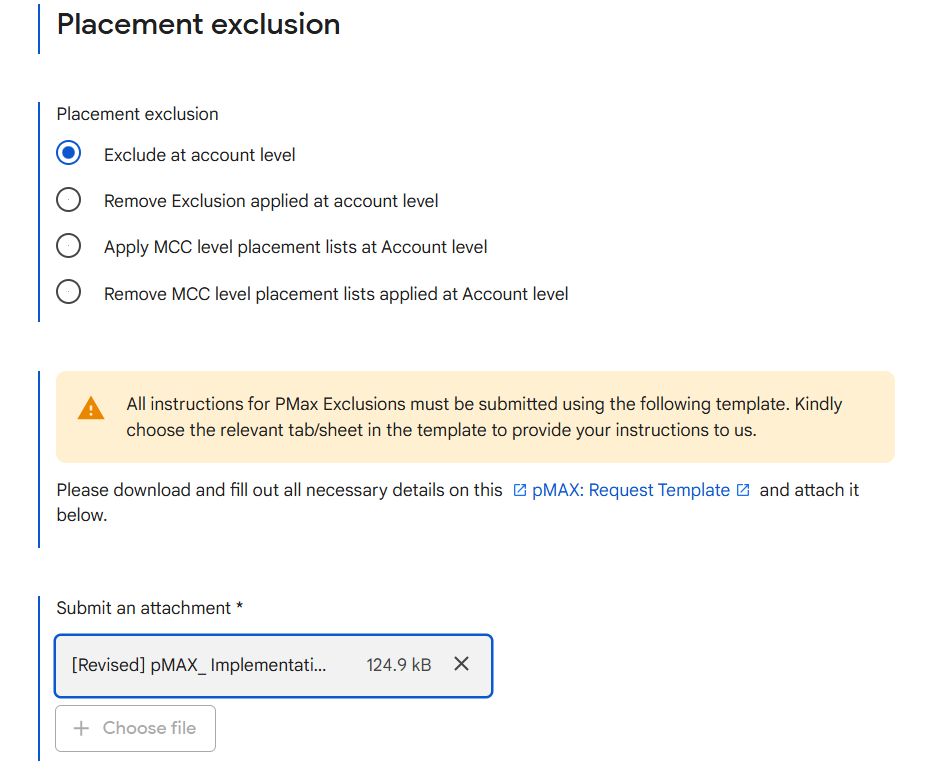Screen dimensions: 937x773
Task: Click the 'Submit an attachment *' field label
Action: (150, 608)
